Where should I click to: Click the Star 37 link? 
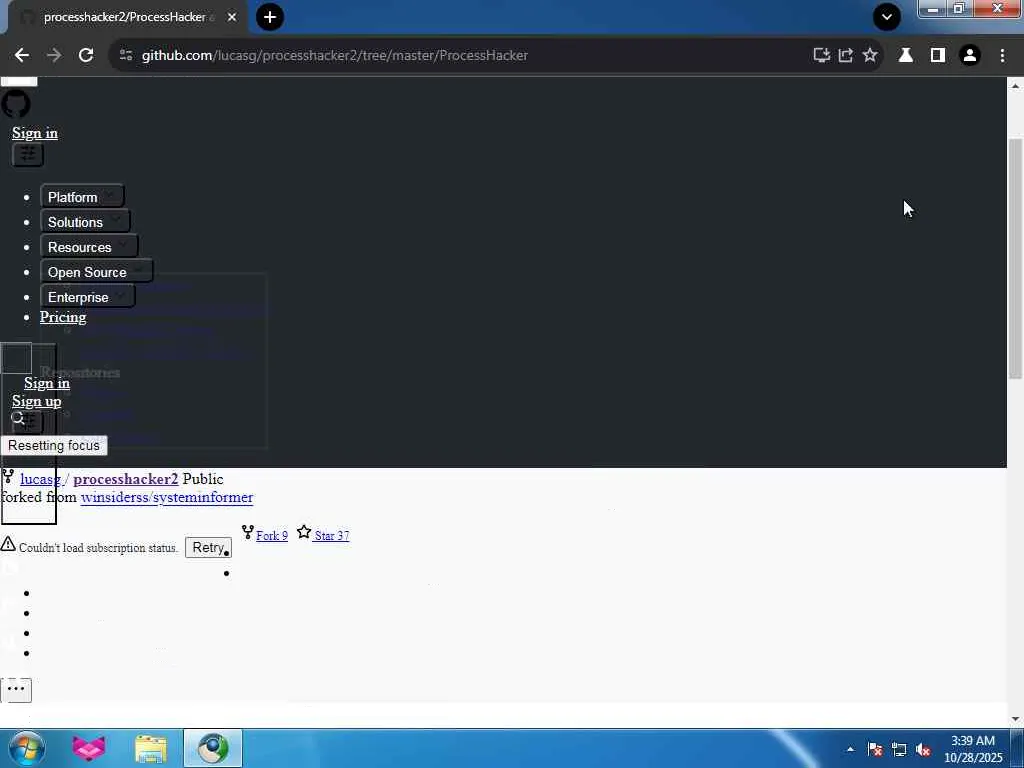click(332, 536)
